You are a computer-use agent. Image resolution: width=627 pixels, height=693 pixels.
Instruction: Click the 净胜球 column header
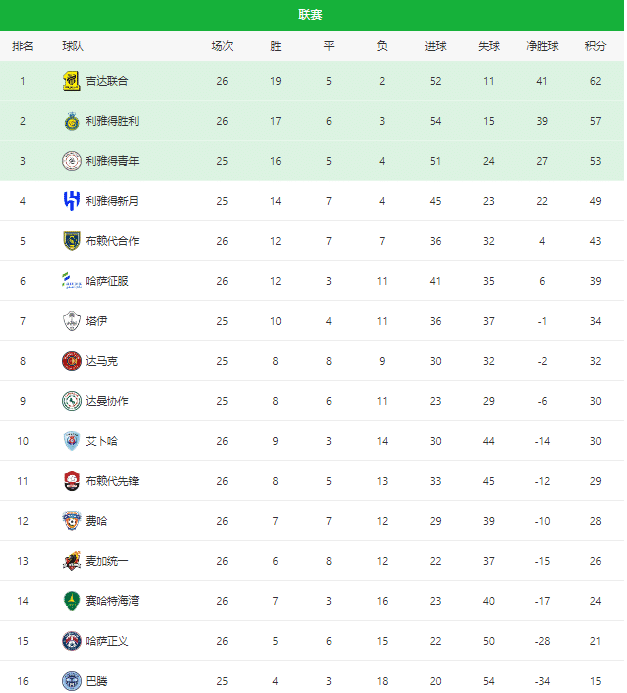[x=542, y=46]
